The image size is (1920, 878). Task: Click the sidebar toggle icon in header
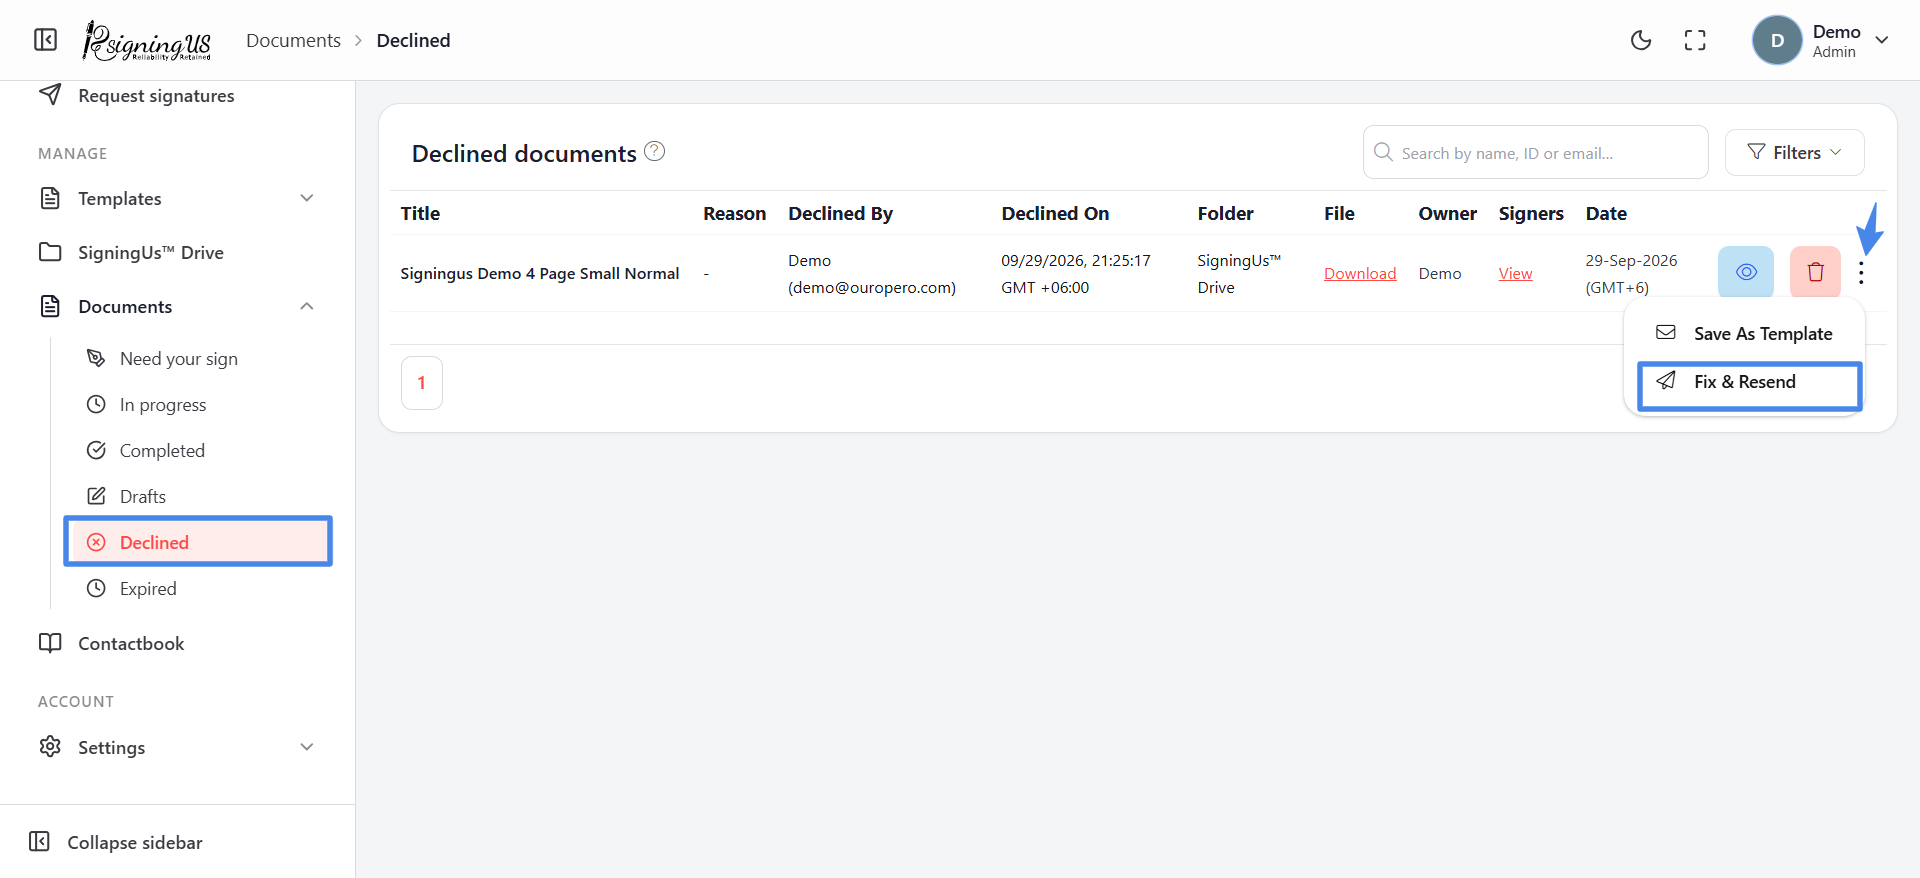(x=45, y=40)
